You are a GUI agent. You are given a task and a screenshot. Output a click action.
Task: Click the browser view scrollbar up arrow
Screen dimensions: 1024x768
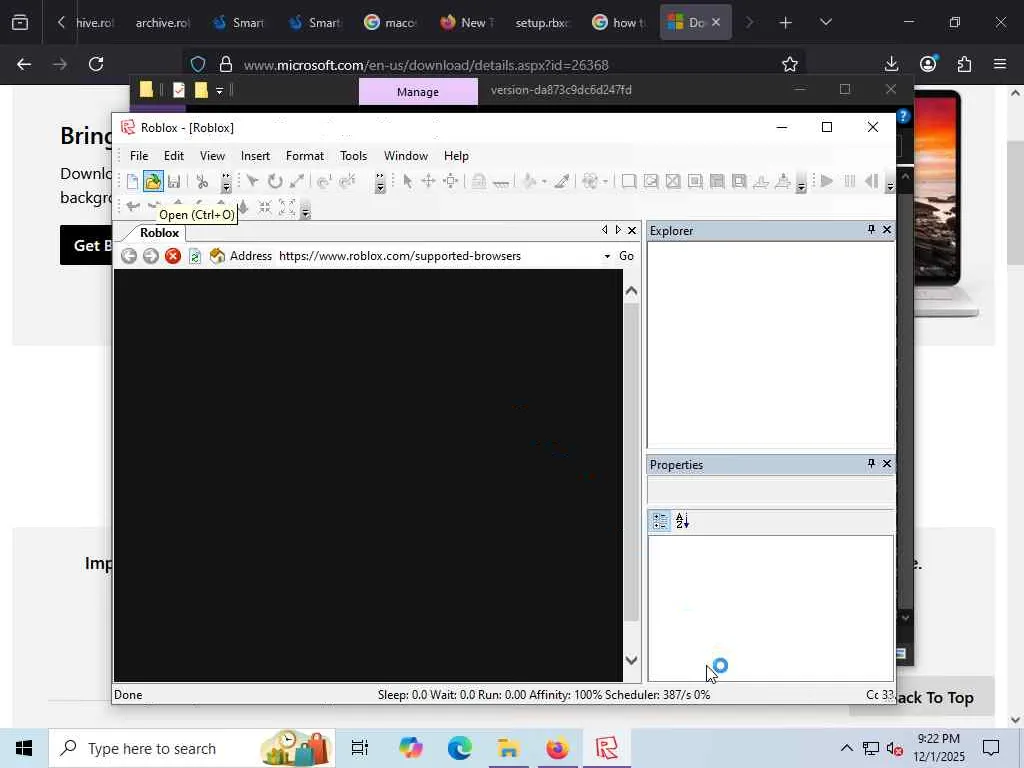point(632,291)
